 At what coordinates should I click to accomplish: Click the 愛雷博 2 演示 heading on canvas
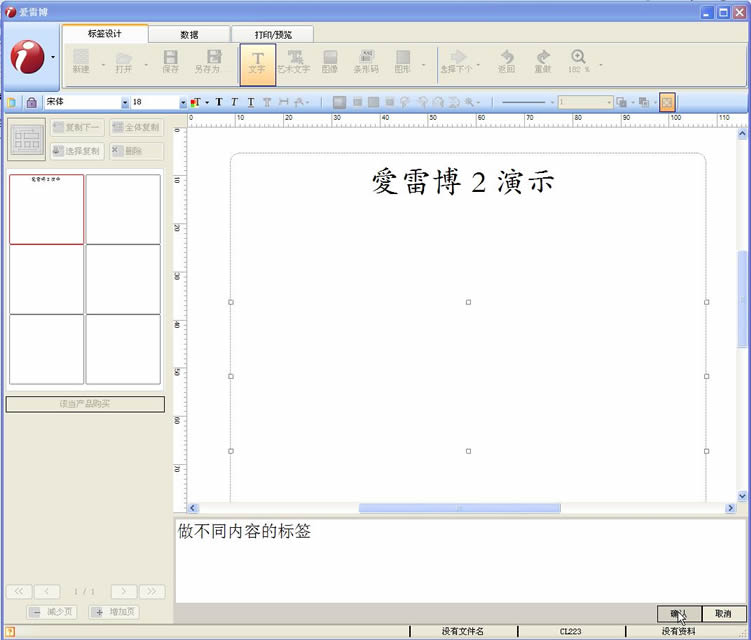pos(463,182)
